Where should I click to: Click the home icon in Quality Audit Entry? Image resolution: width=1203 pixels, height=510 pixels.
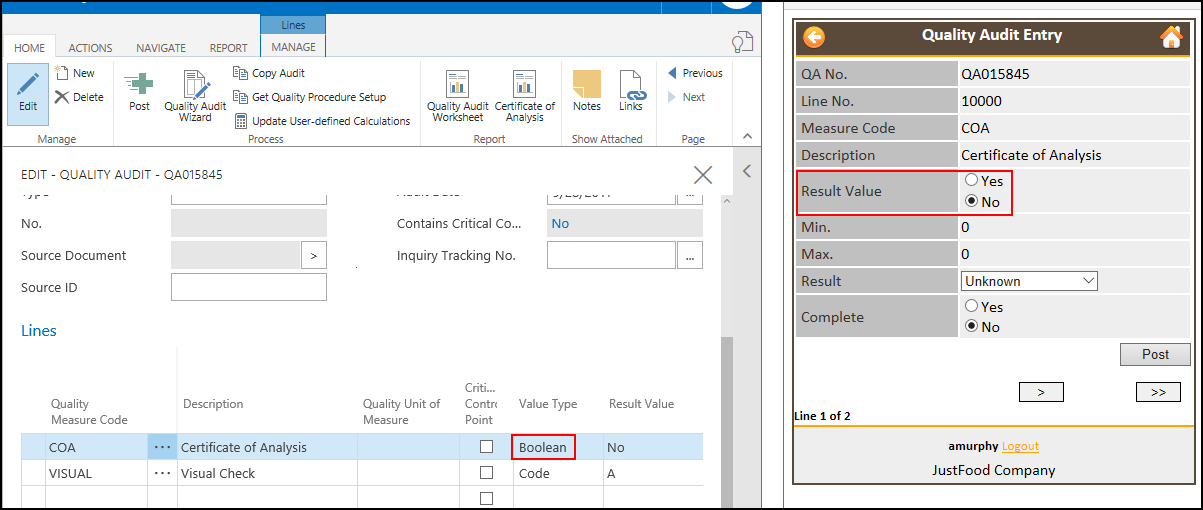click(x=1171, y=37)
